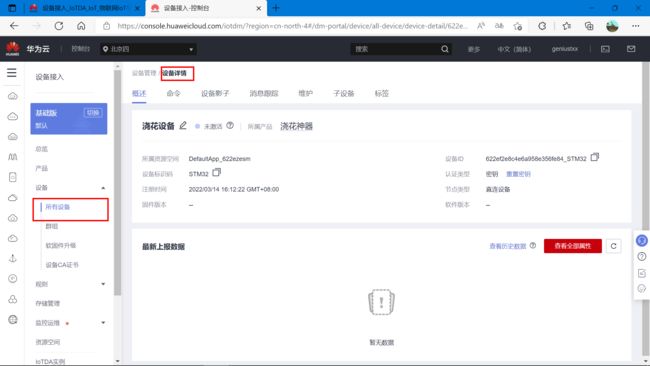Click the document-shaped icon in the service sidebar
The width and height of the screenshot is (650, 366).
click(x=13, y=177)
